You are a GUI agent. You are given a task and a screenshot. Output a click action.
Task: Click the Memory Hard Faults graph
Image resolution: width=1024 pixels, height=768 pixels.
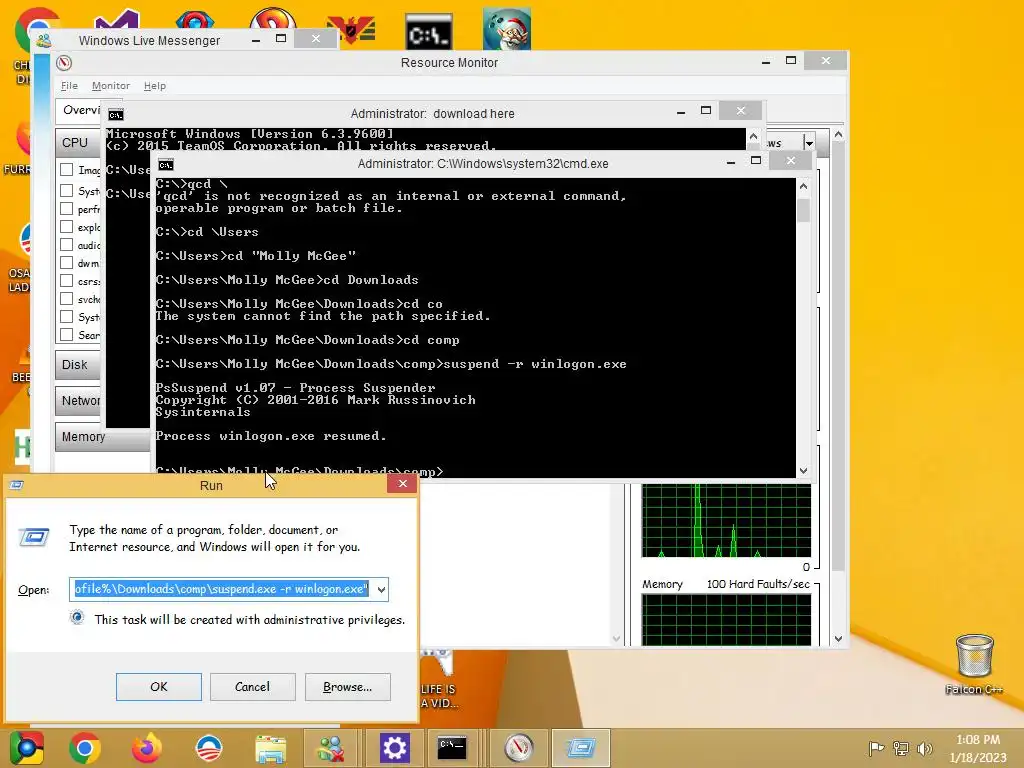click(726, 620)
